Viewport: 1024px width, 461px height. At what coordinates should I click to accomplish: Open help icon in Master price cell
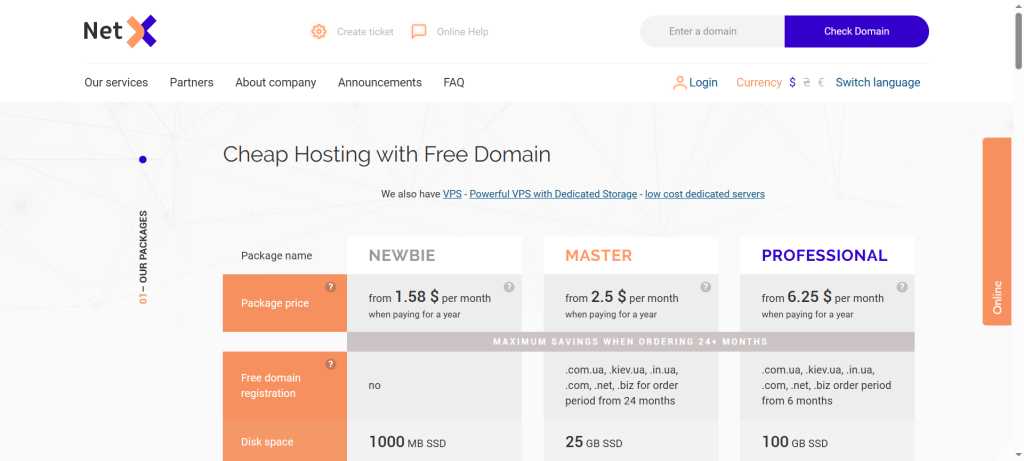coord(705,287)
